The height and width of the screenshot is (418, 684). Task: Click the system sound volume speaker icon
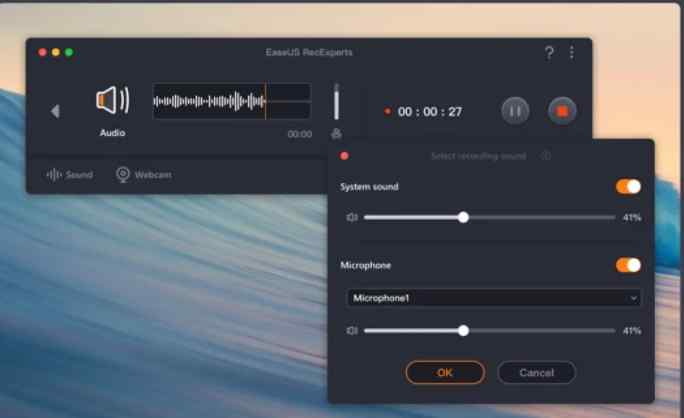point(352,217)
